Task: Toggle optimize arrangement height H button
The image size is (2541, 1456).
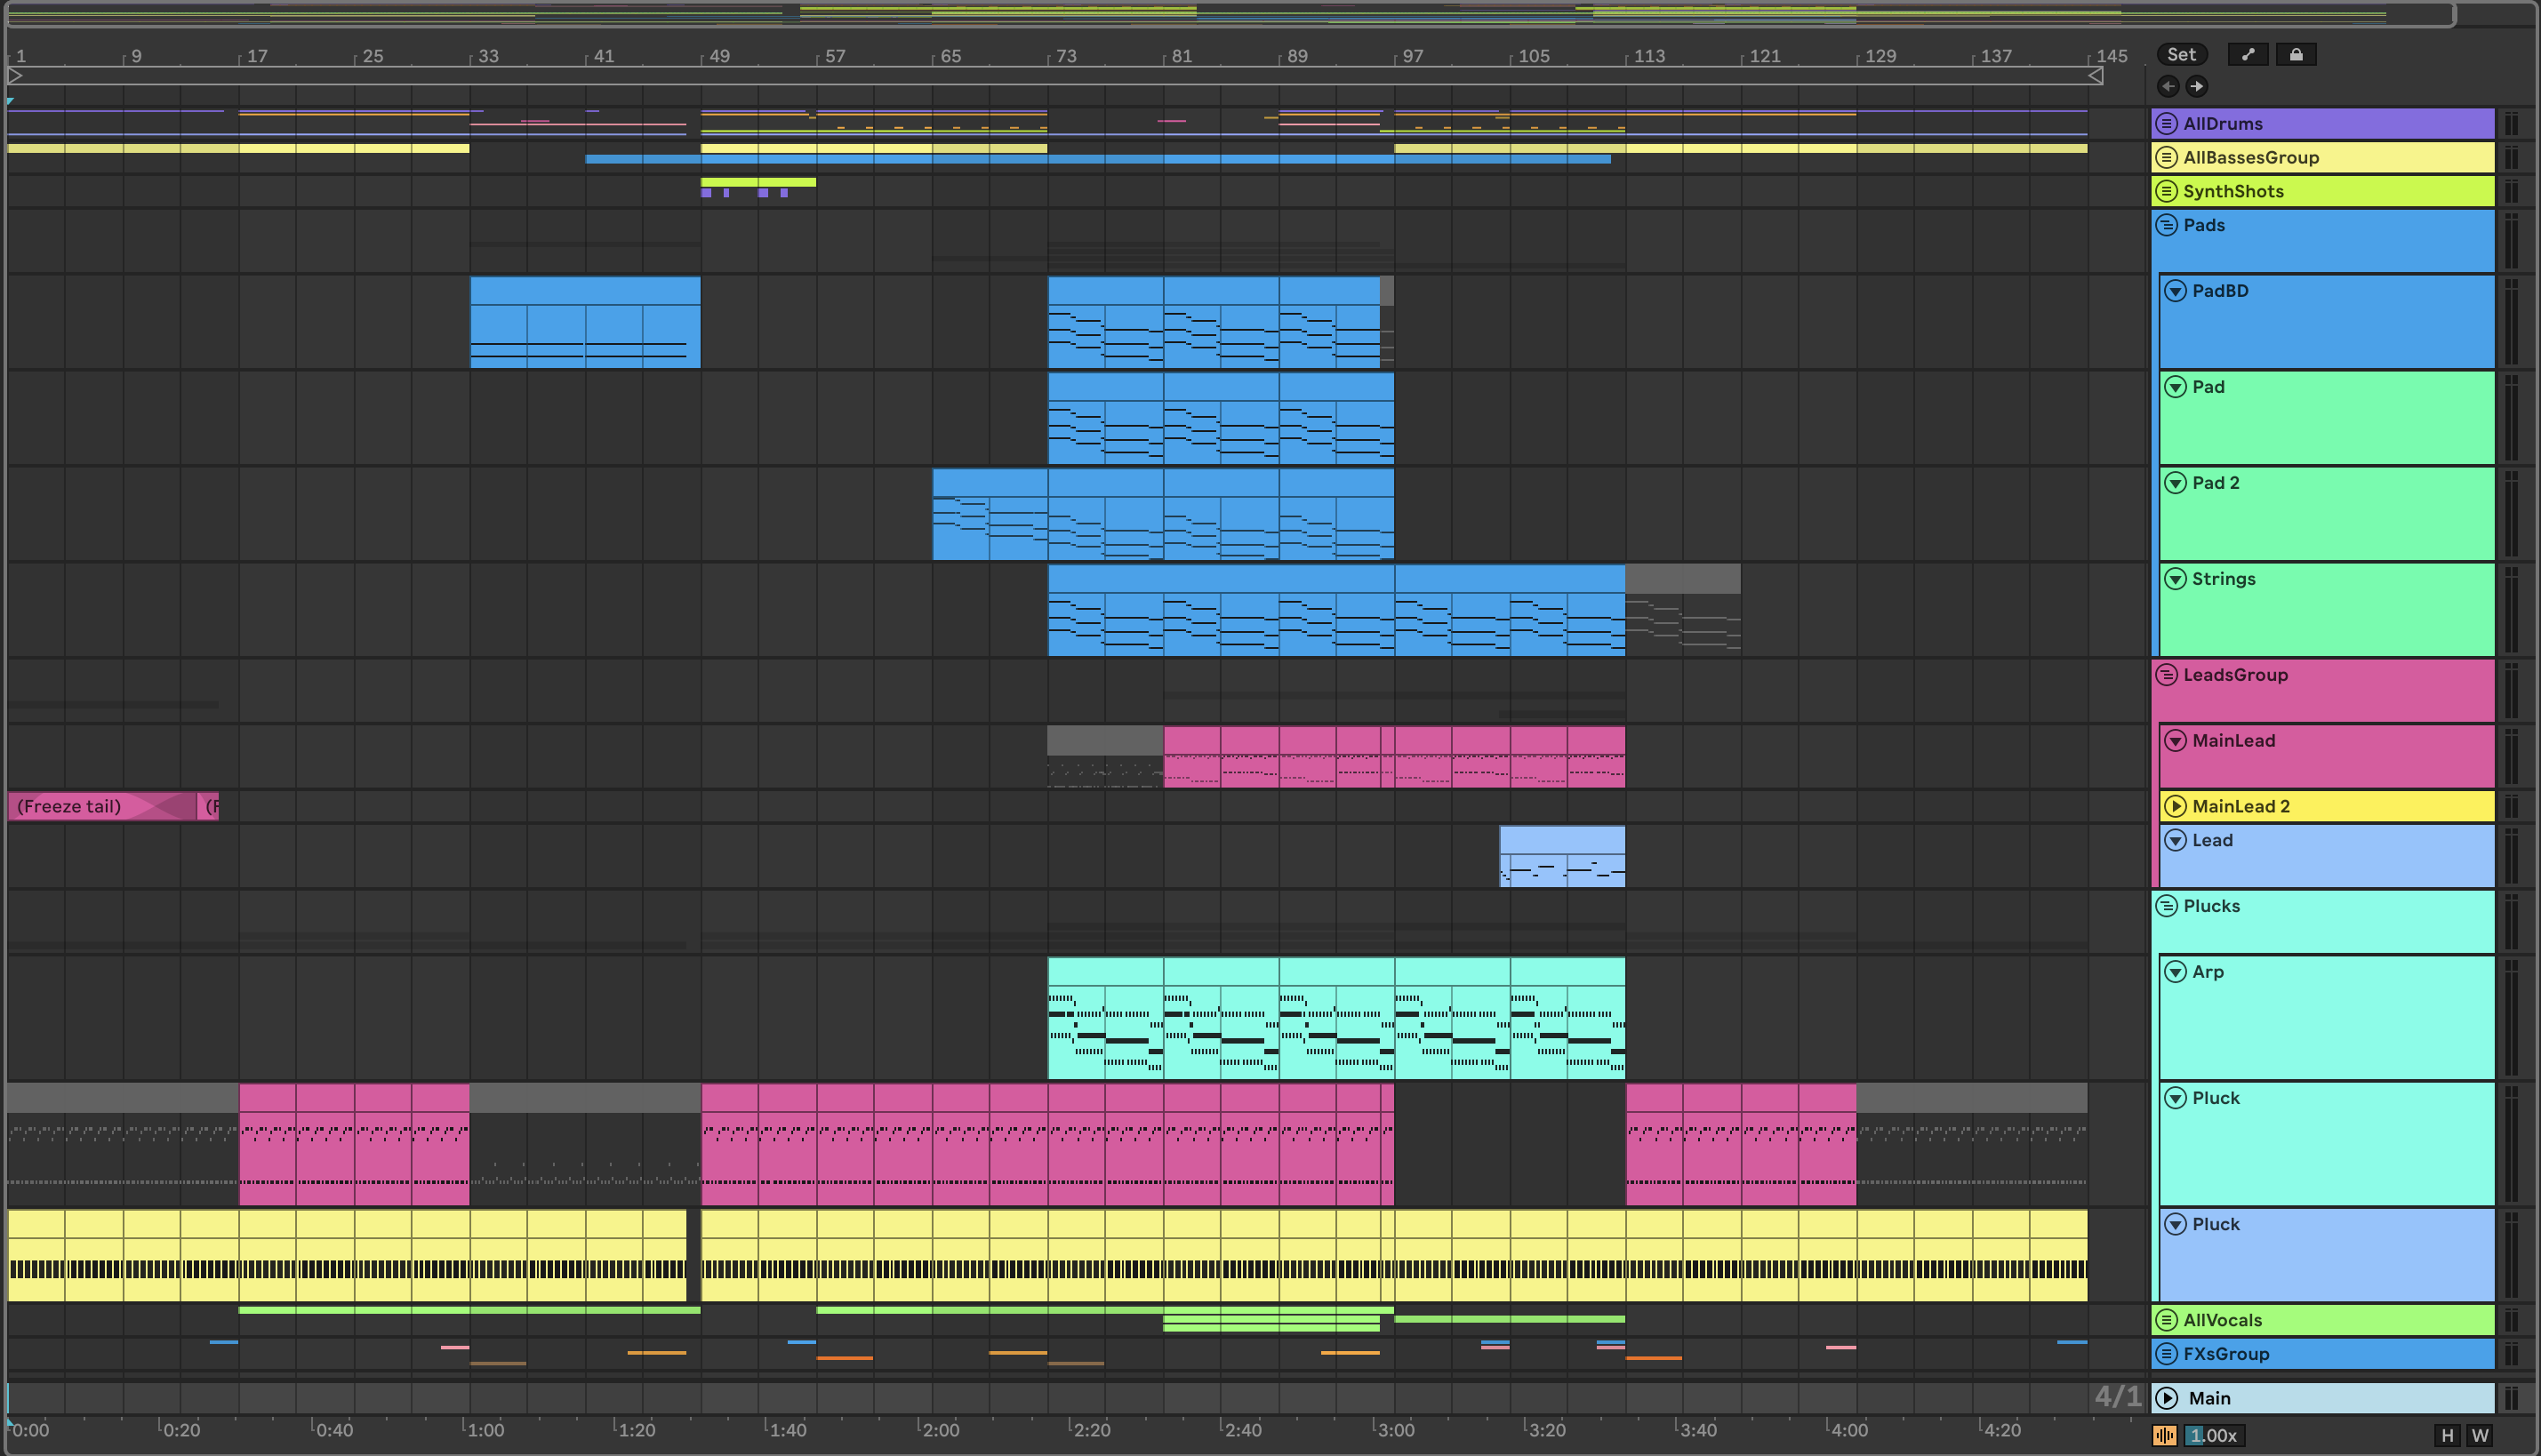Action: (2447, 1436)
